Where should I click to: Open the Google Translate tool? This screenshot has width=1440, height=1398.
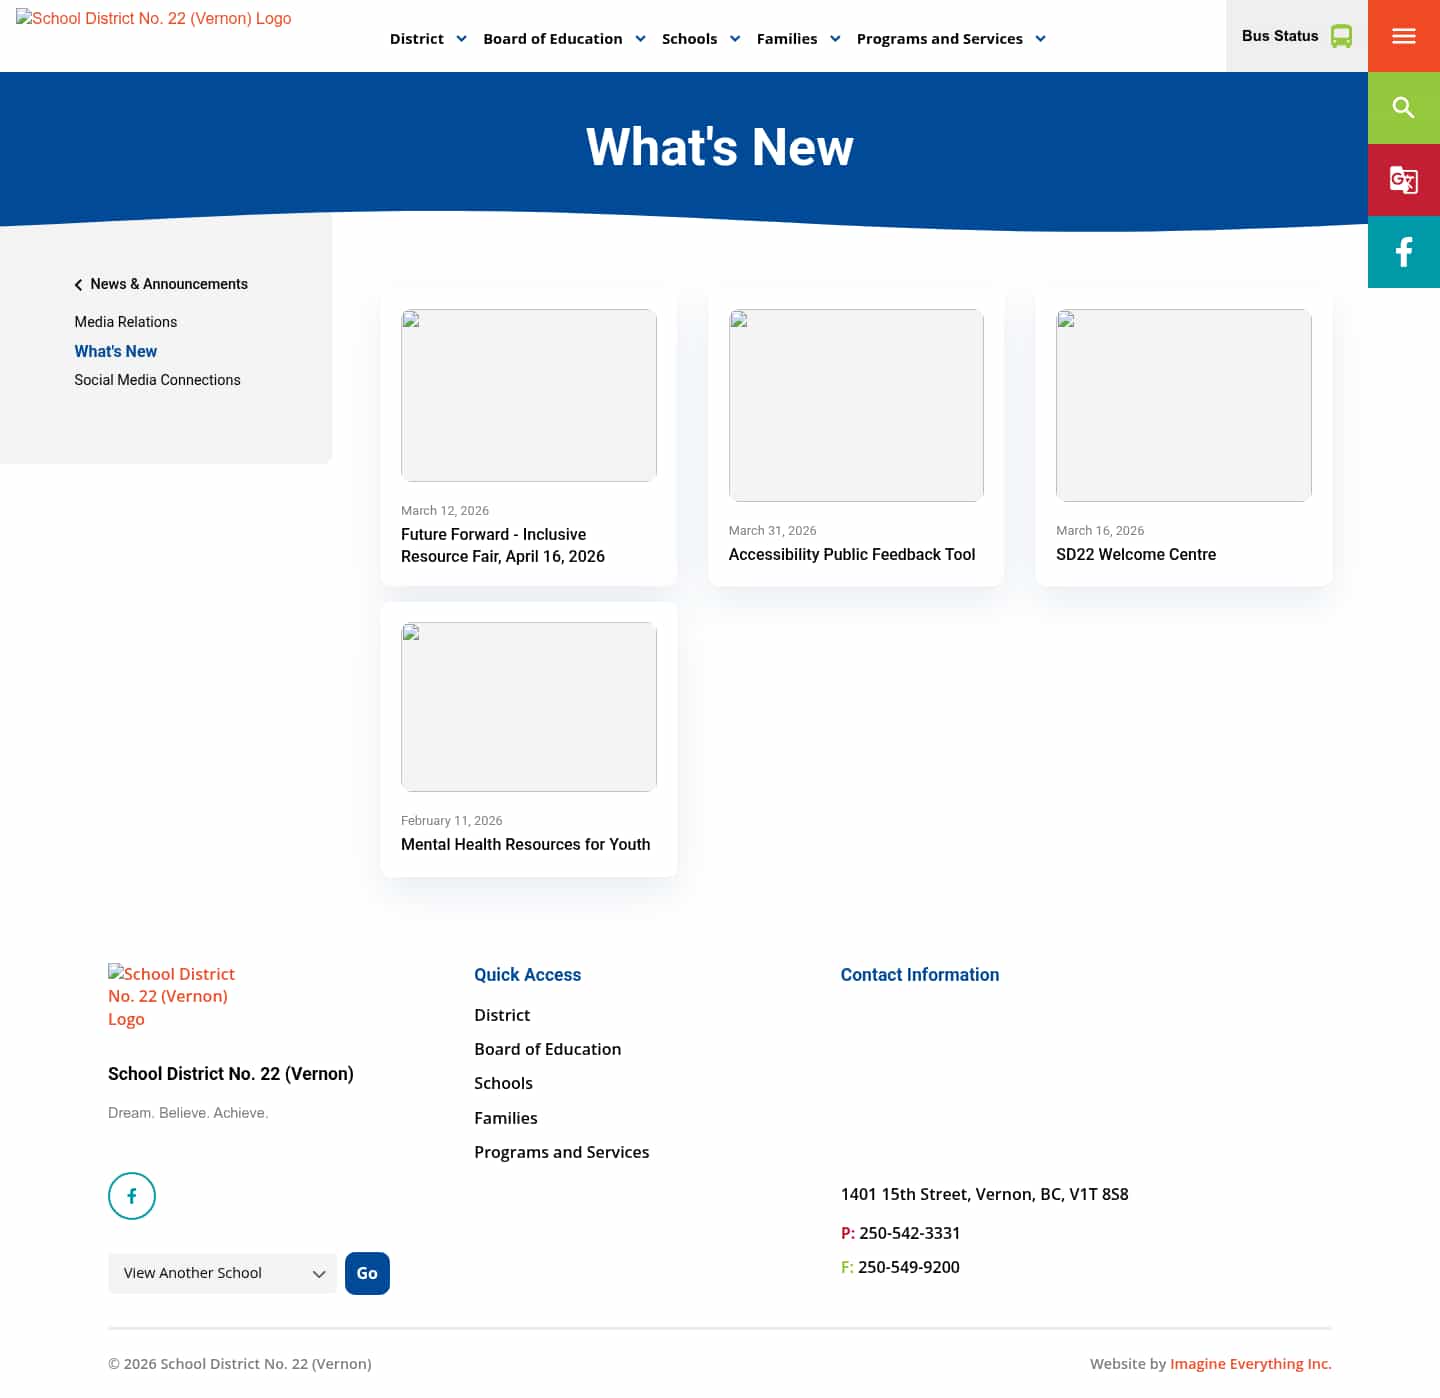[1403, 180]
